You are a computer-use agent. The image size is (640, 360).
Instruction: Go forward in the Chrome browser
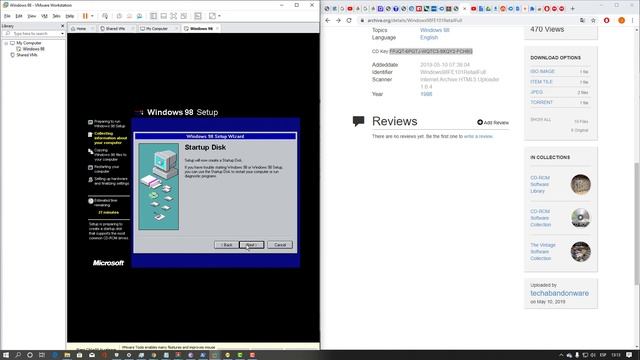click(338, 20)
